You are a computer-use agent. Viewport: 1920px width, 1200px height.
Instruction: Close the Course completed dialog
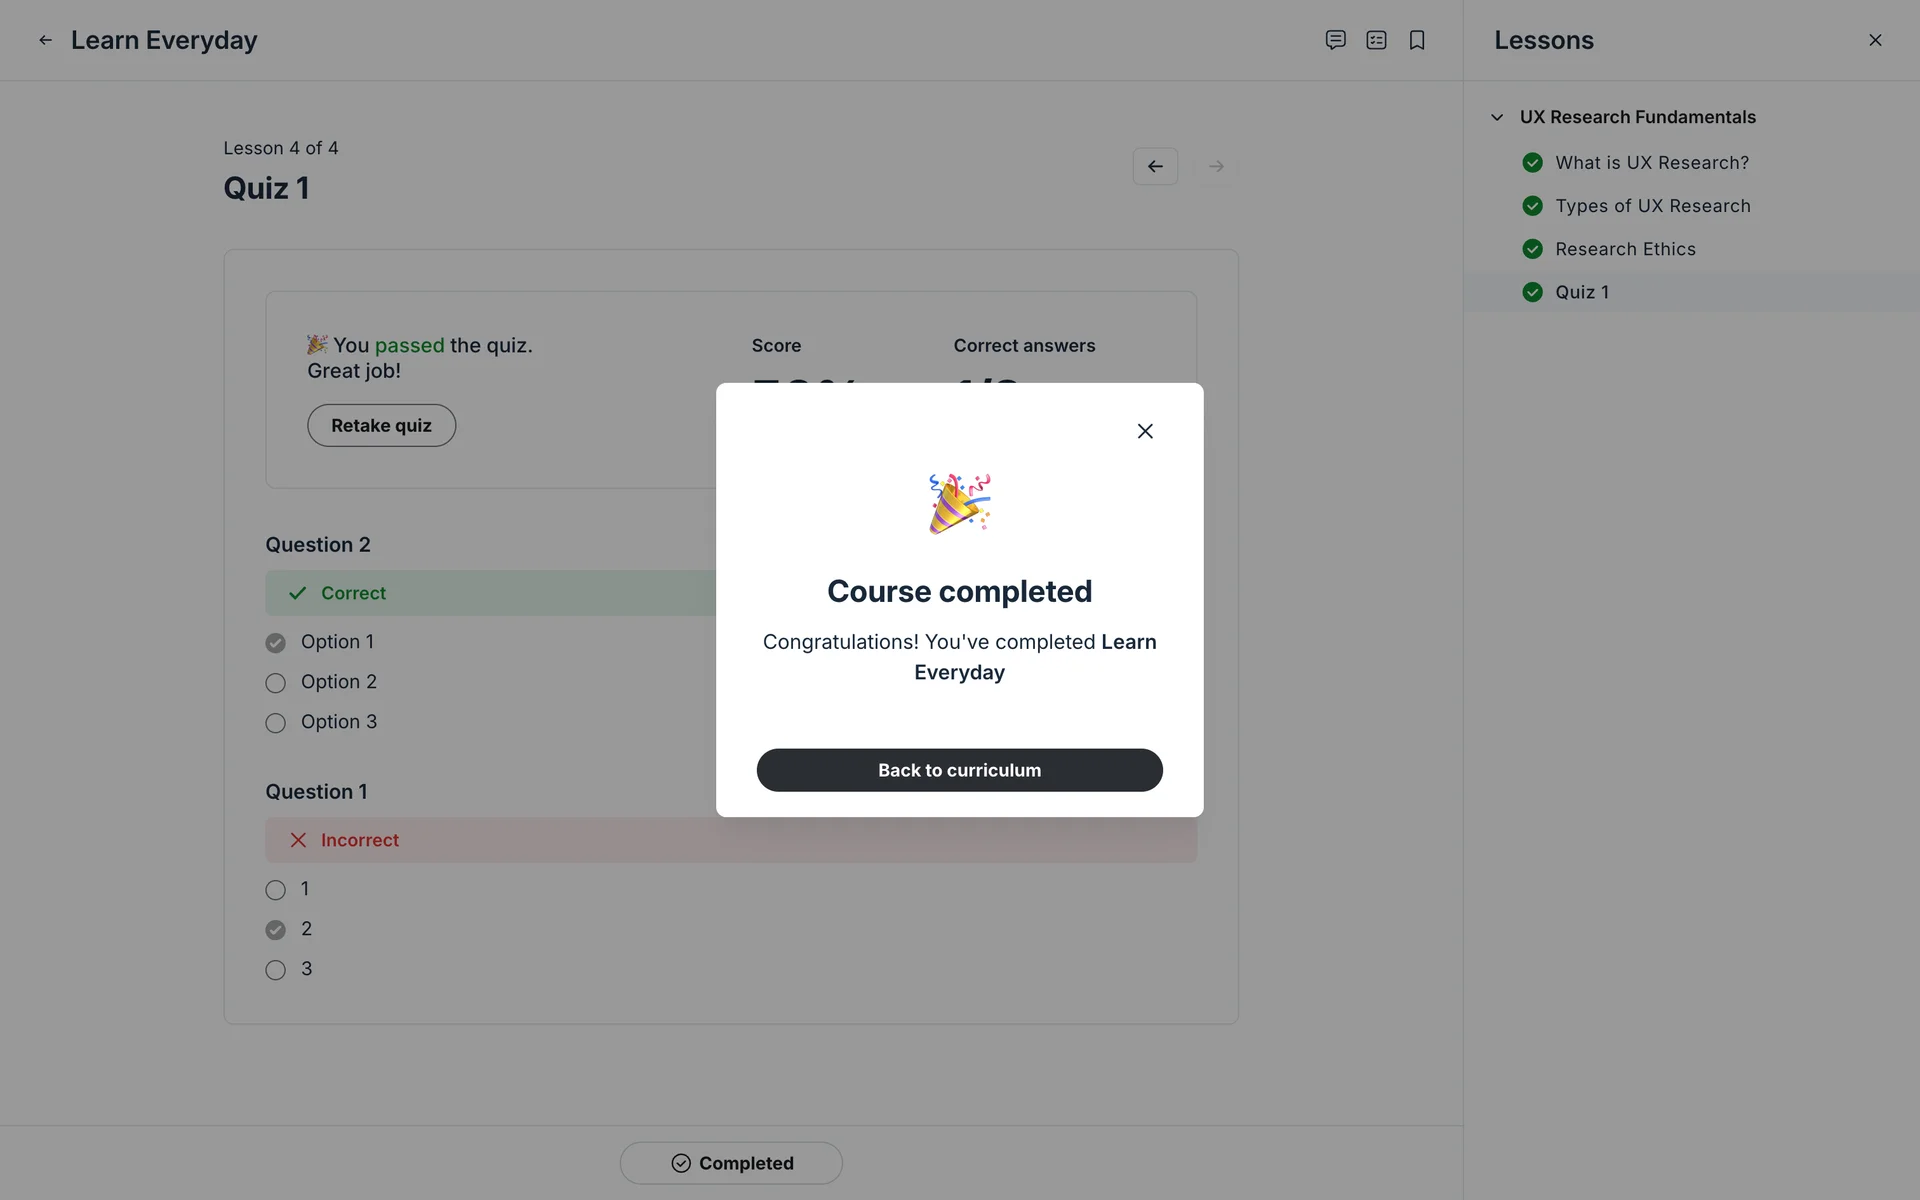click(1145, 431)
